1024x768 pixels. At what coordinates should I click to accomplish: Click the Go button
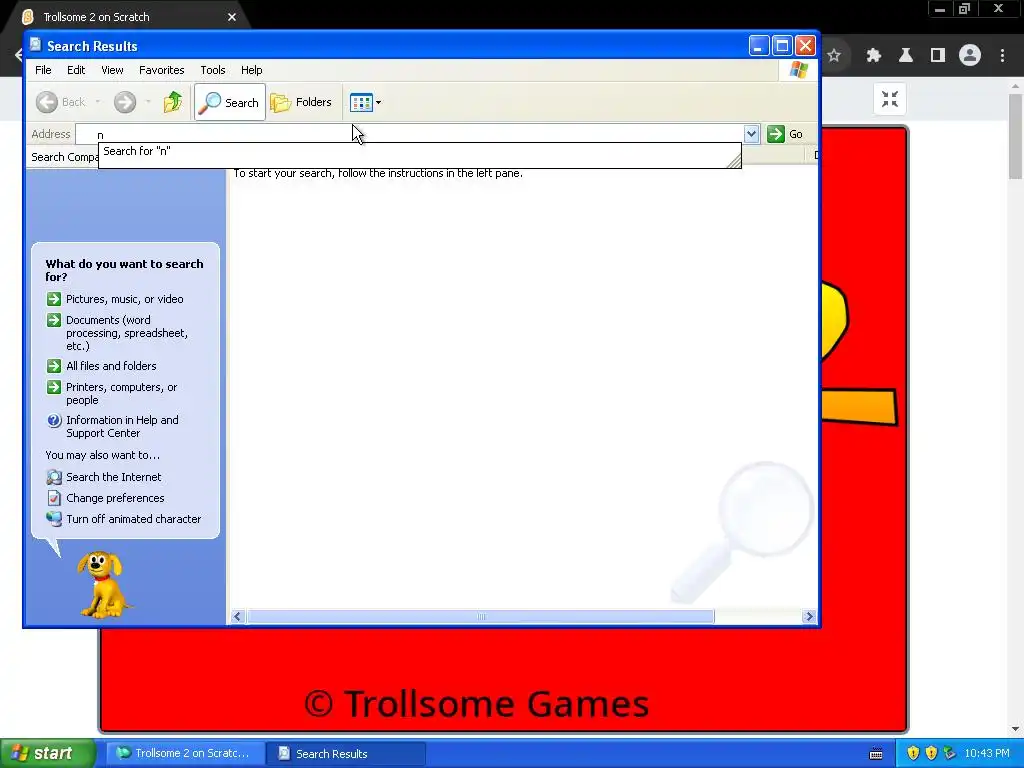tap(786, 134)
